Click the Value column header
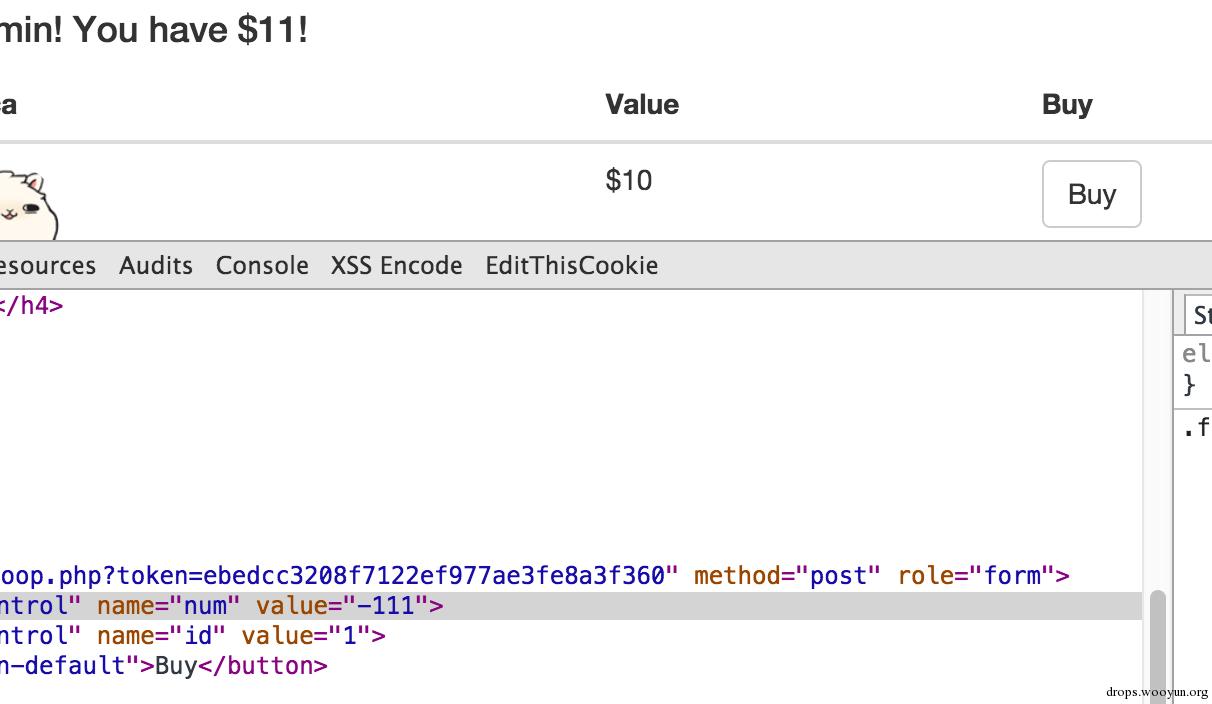Image resolution: width=1212 pixels, height=704 pixels. tap(642, 105)
